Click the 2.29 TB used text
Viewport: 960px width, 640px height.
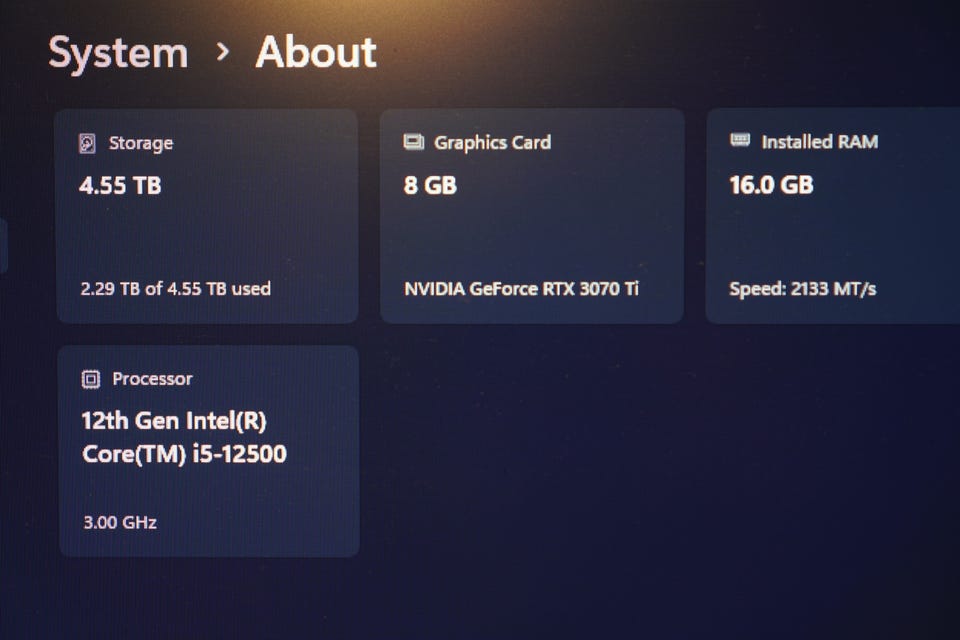(x=176, y=288)
